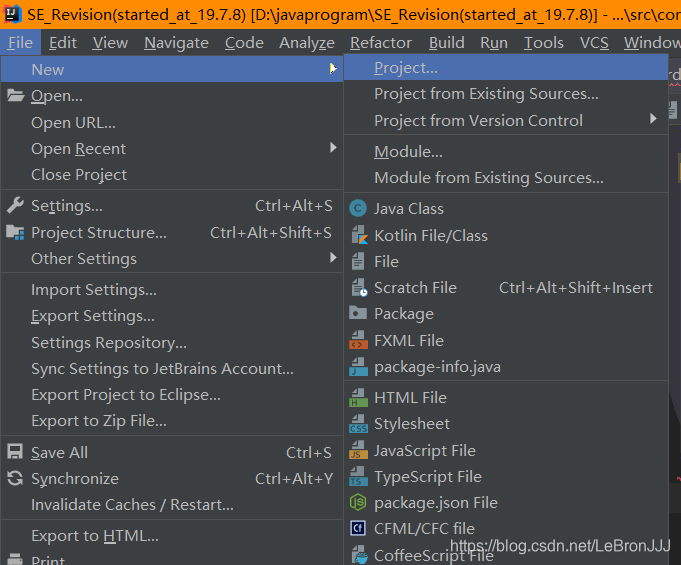The width and height of the screenshot is (681, 565).
Task: Click the Scratch File clock icon
Action: click(359, 288)
